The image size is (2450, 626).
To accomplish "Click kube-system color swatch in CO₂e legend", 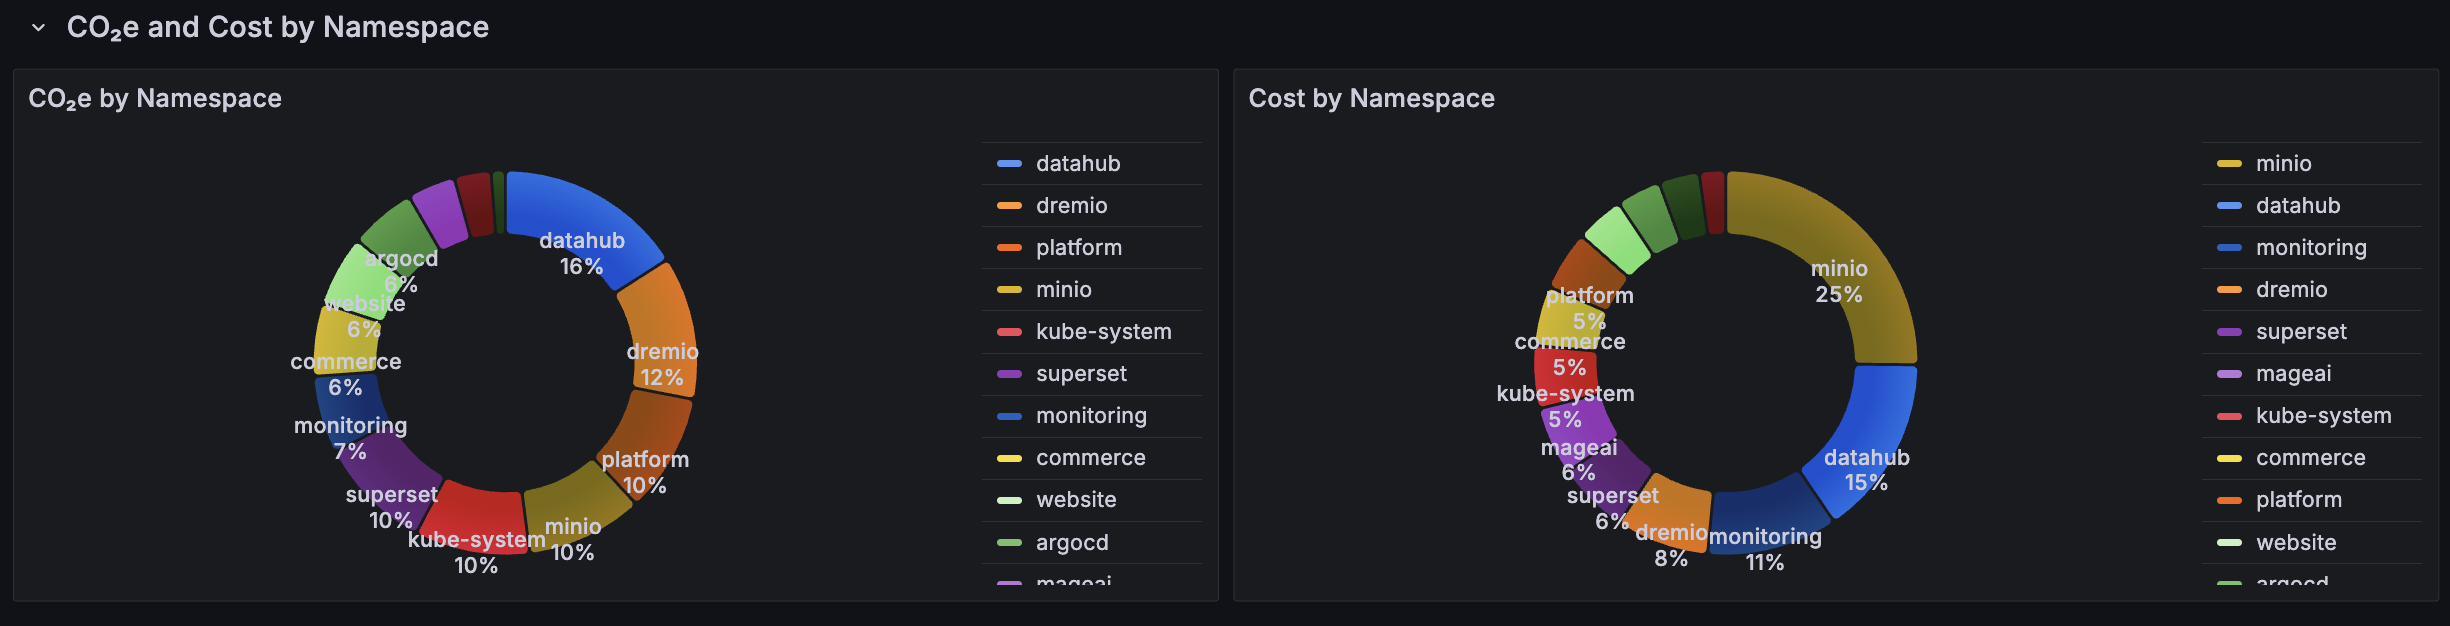I will pos(1009,331).
